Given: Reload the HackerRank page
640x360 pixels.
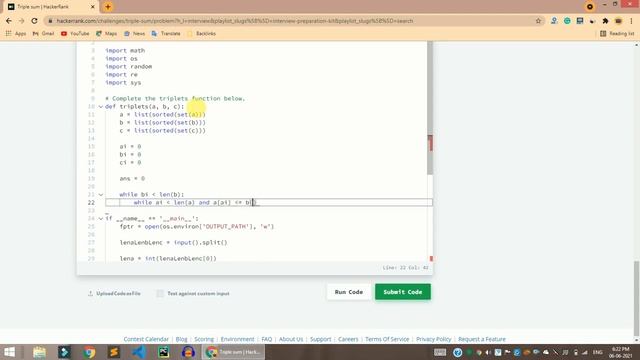Looking at the screenshot, I should tap(34, 21).
